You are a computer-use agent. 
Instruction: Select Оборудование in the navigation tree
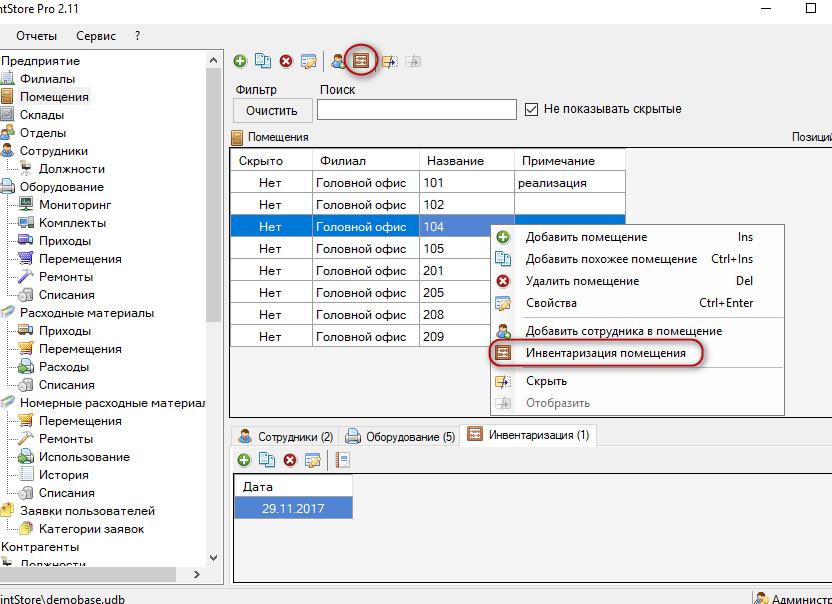(x=62, y=187)
